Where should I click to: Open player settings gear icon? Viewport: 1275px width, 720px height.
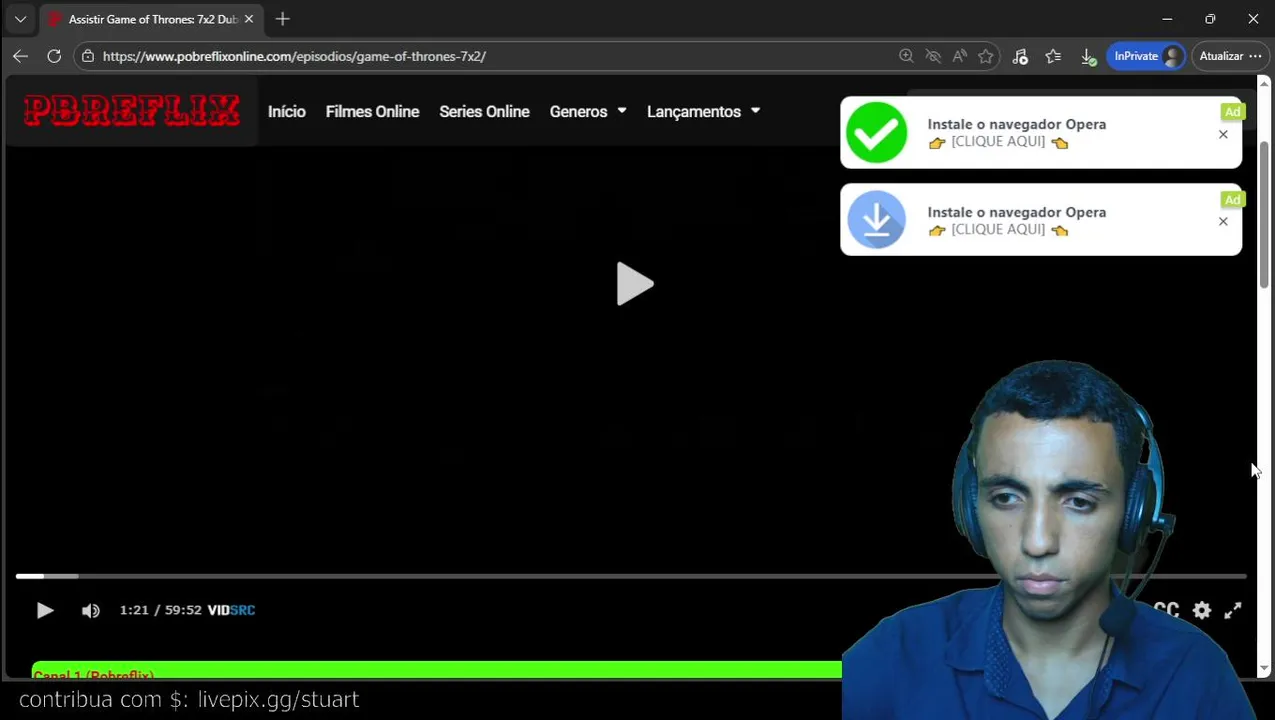(1202, 610)
